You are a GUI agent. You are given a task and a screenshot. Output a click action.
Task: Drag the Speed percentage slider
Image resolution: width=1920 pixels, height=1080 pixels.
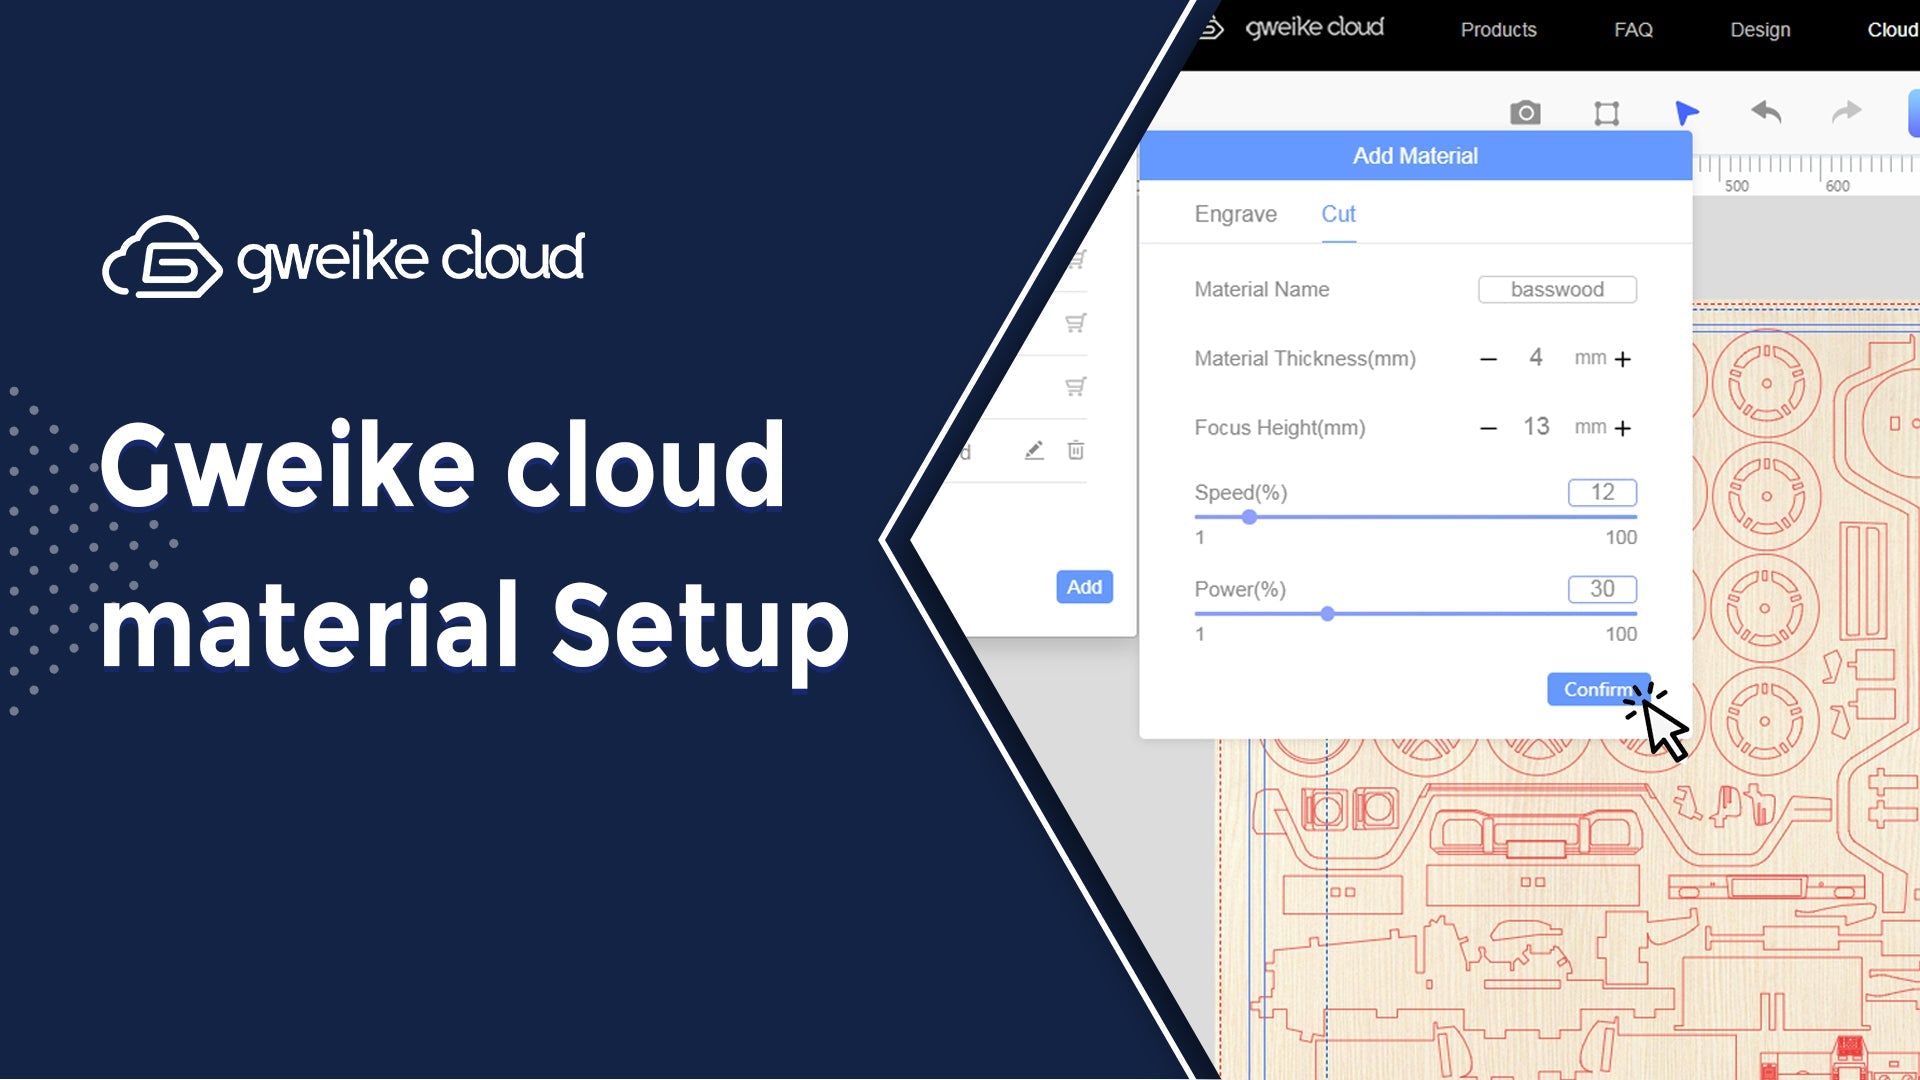tap(1246, 517)
